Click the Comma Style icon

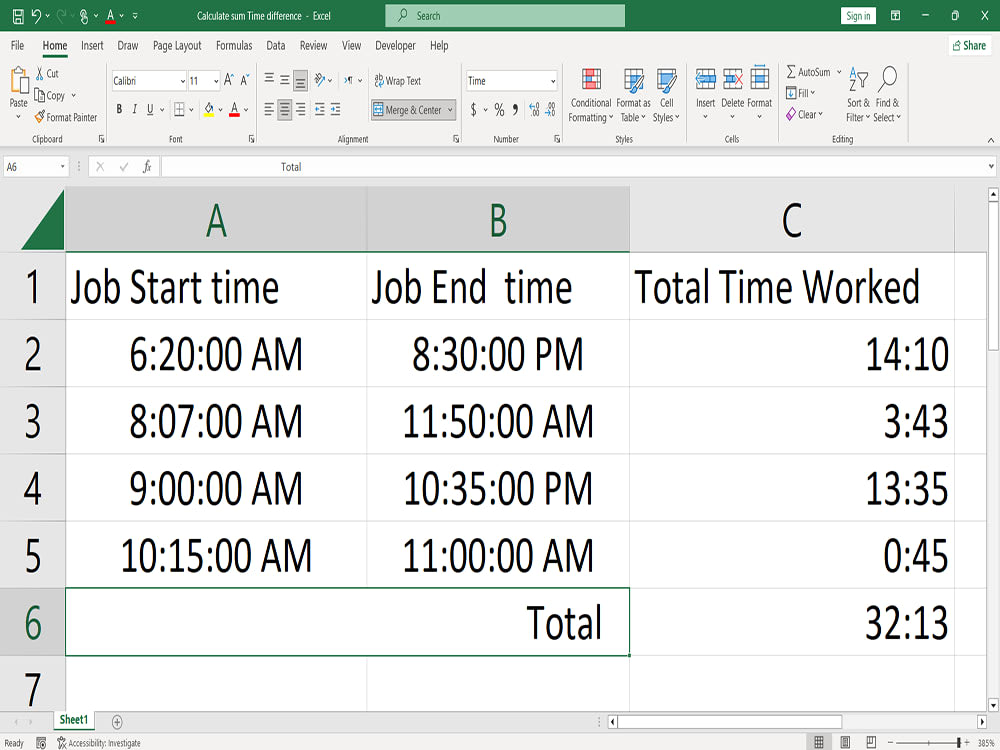[515, 110]
